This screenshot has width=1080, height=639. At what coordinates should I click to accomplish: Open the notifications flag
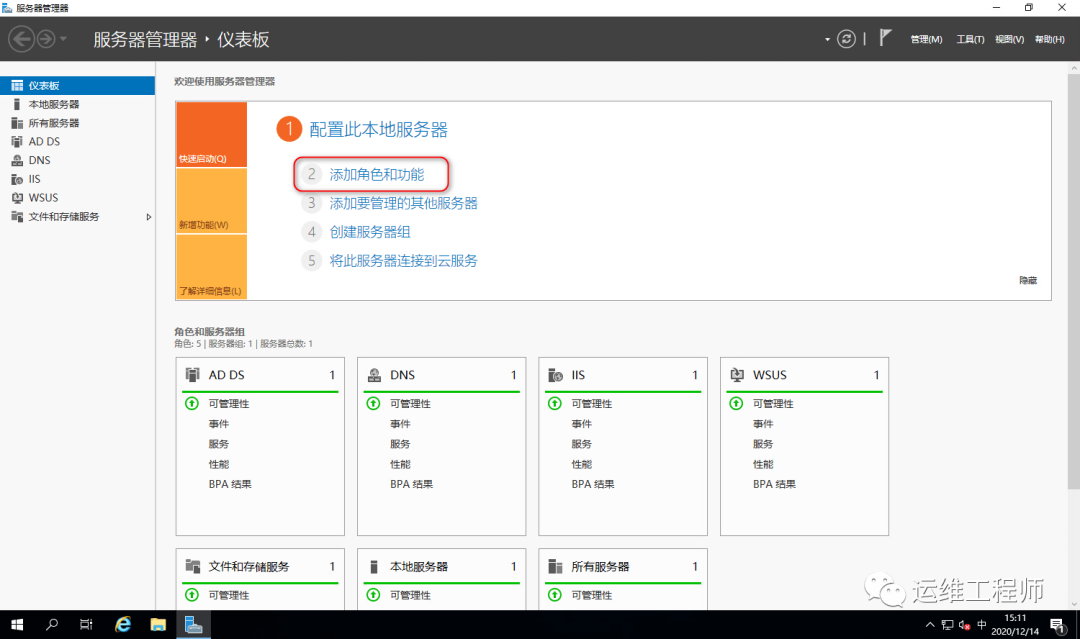click(x=885, y=38)
